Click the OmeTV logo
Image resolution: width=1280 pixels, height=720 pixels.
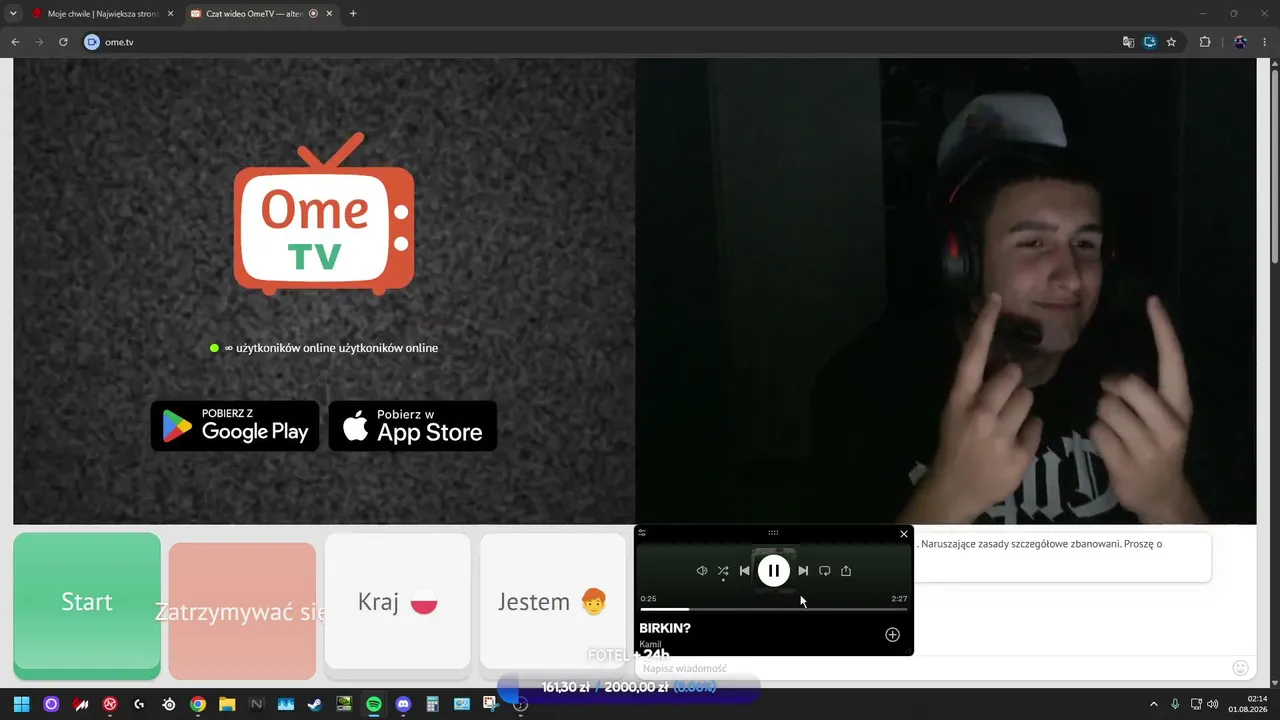[324, 214]
